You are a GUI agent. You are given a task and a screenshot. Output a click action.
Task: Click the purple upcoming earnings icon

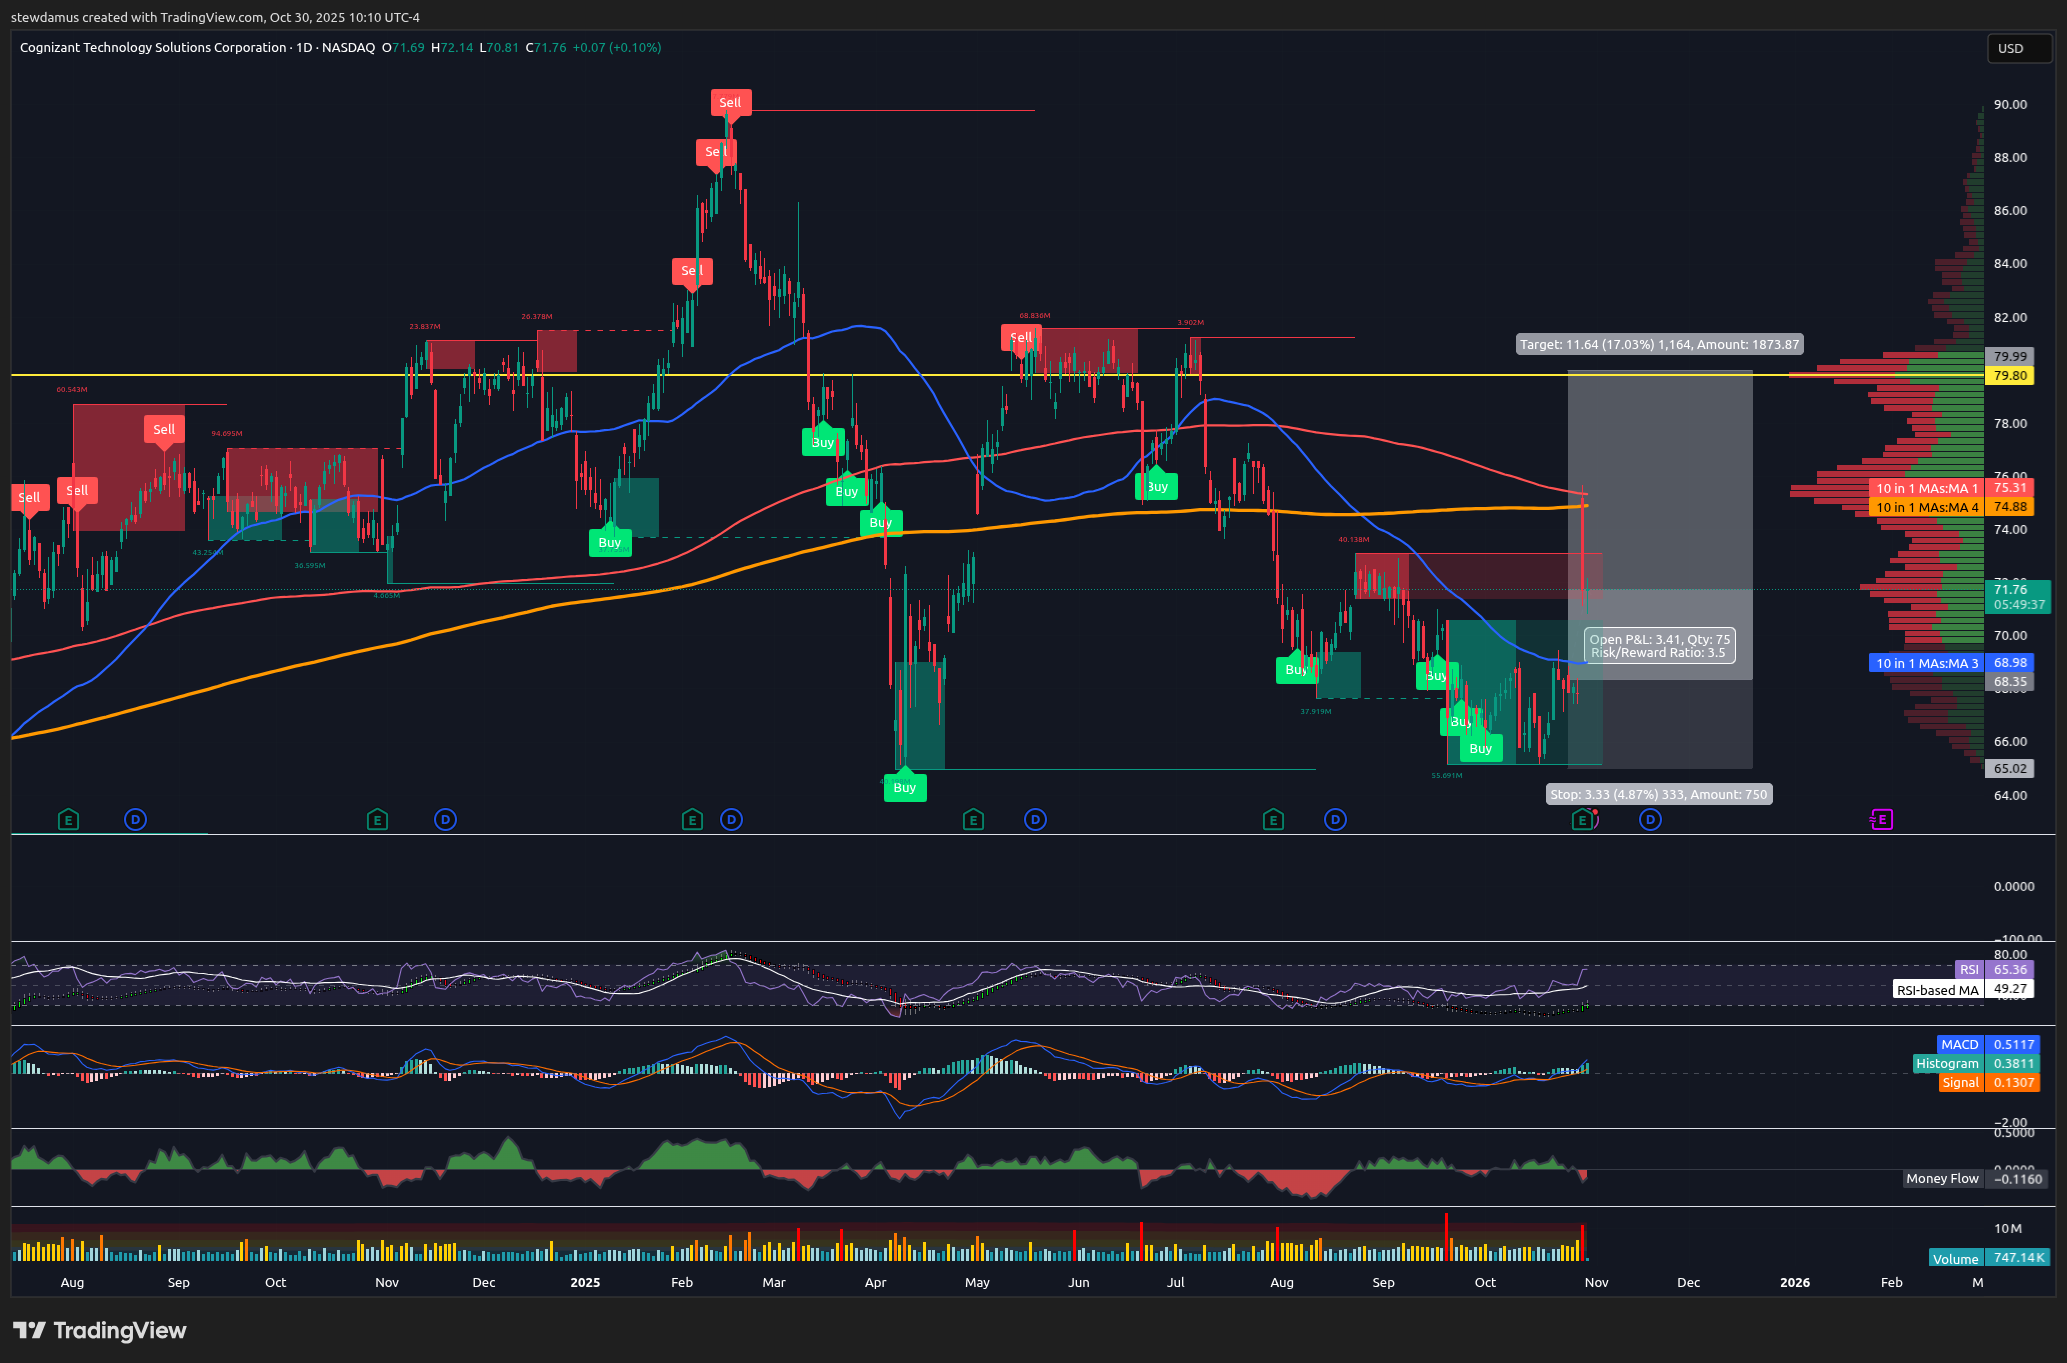coord(1881,820)
